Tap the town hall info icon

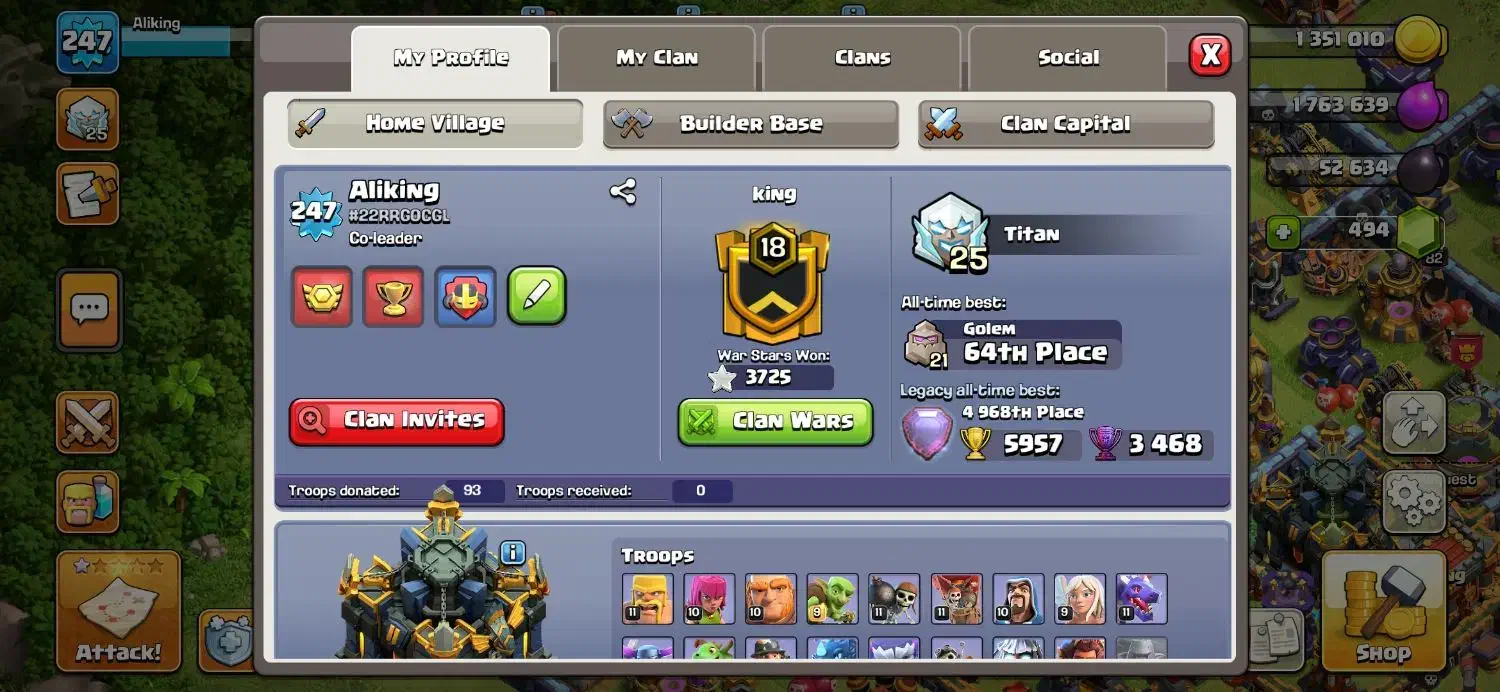512,552
